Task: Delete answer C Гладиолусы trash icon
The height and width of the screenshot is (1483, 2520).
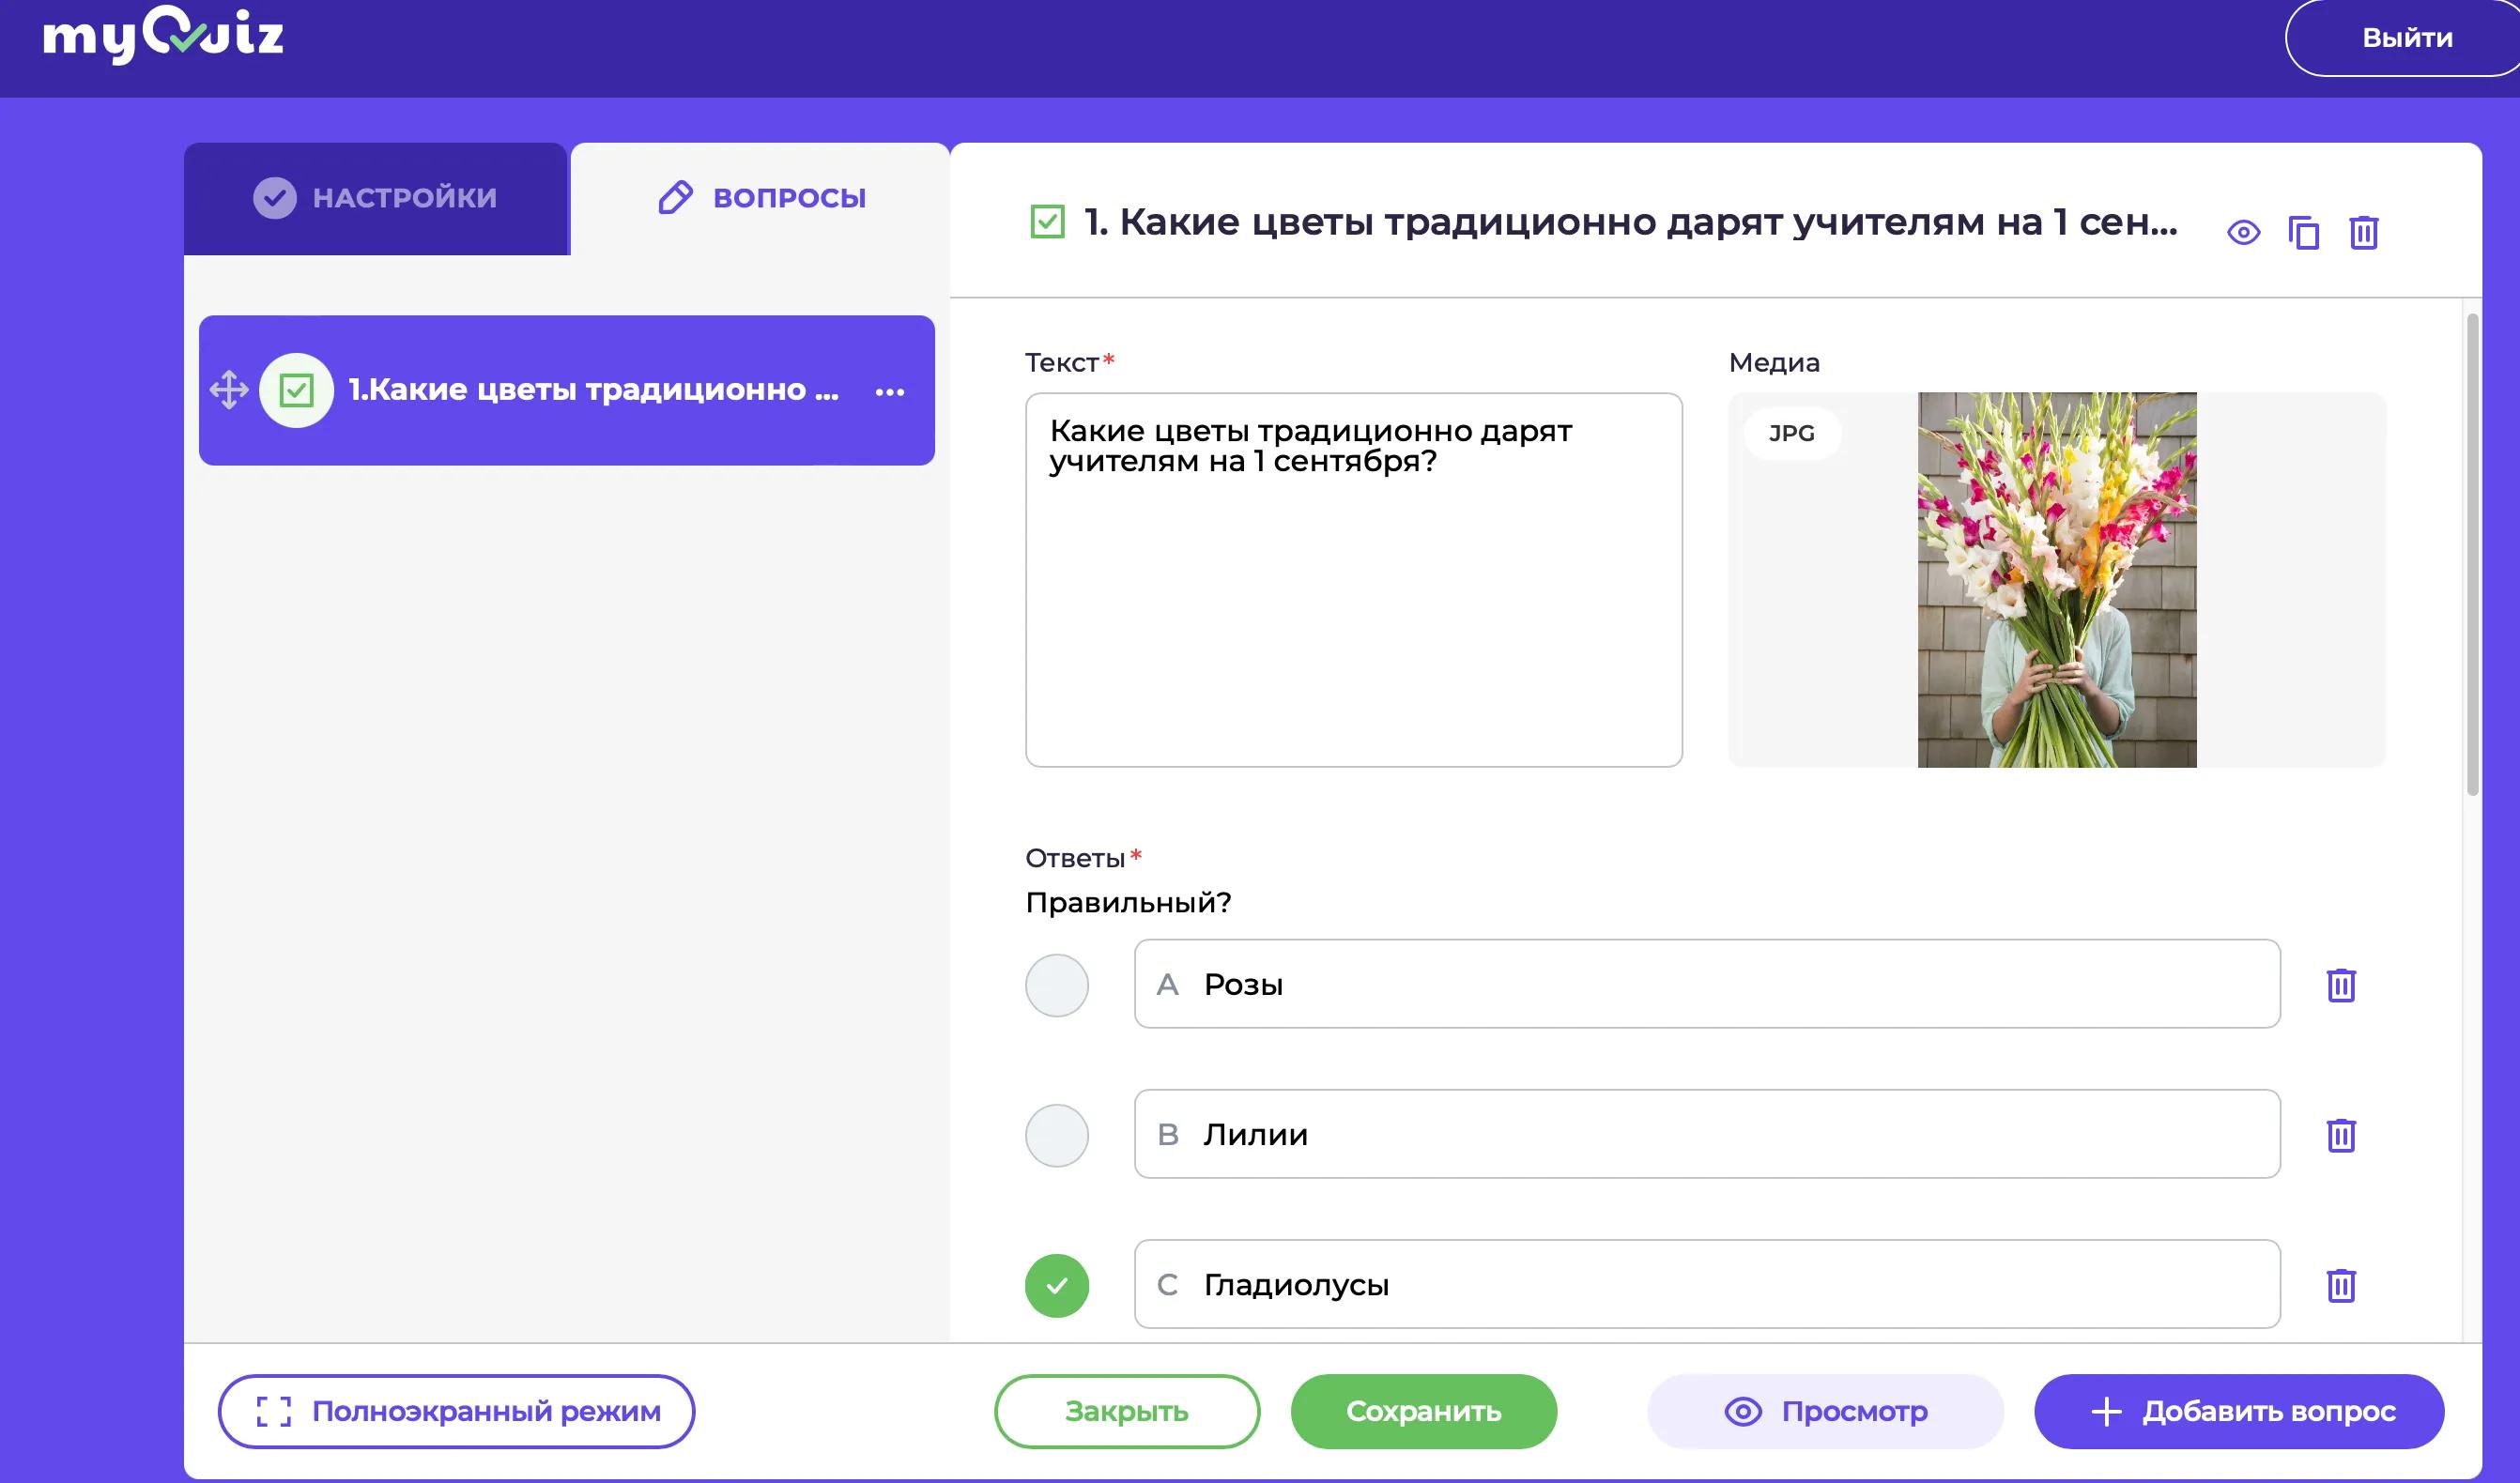Action: point(2340,1285)
